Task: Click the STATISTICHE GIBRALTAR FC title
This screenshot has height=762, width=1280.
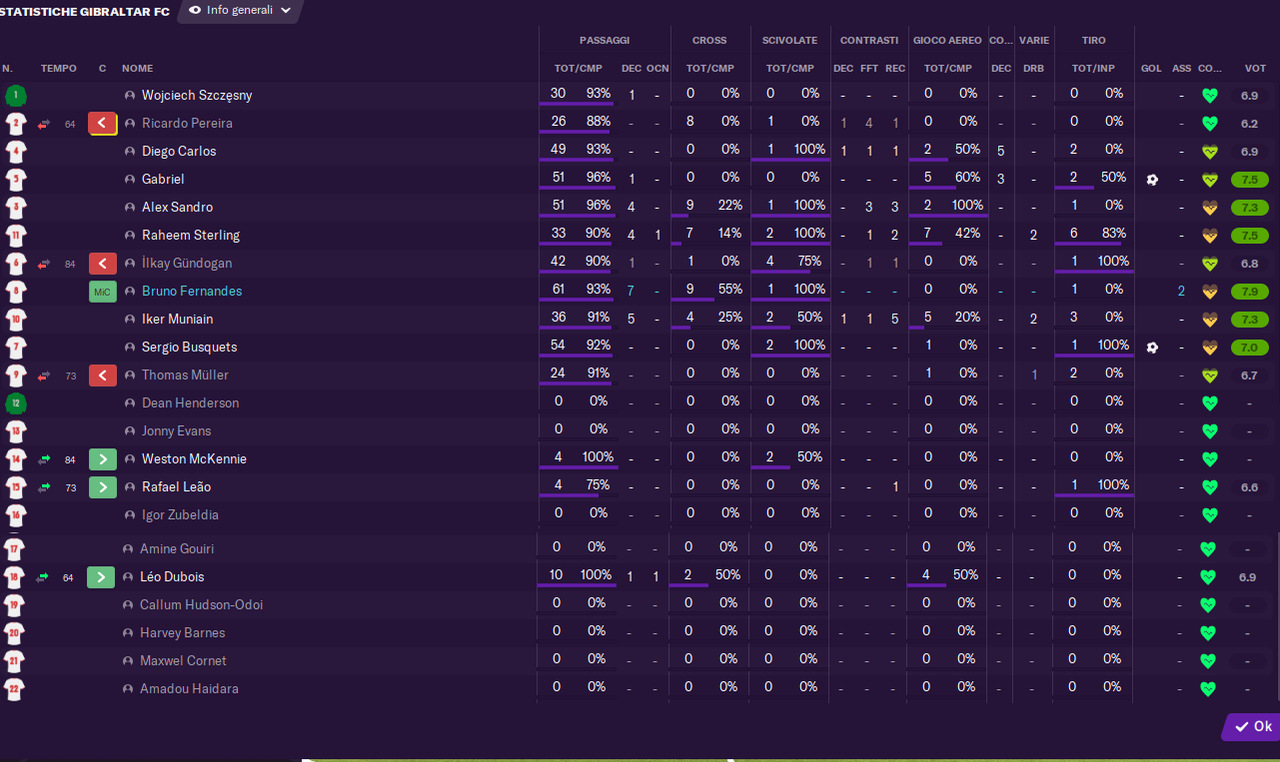Action: click(x=84, y=12)
